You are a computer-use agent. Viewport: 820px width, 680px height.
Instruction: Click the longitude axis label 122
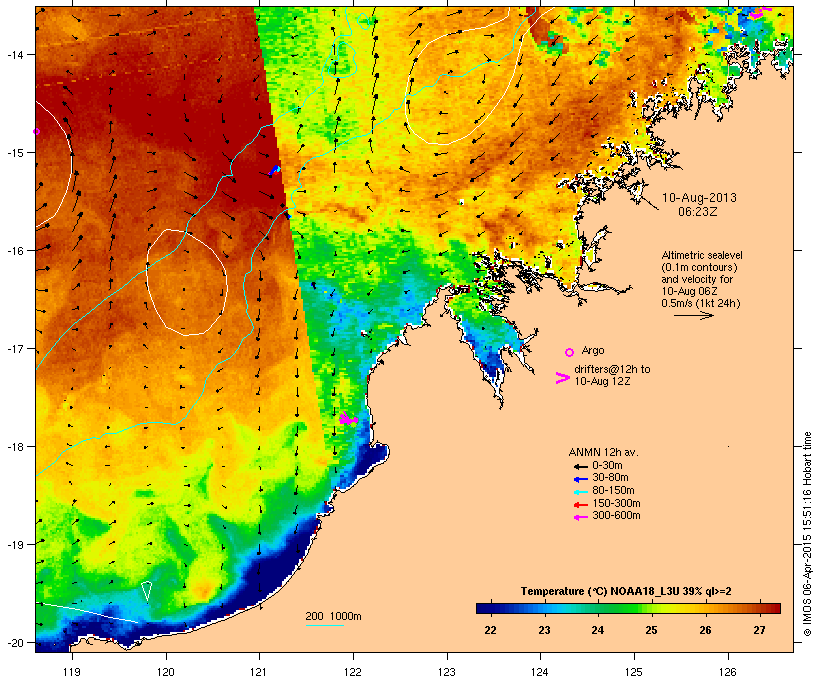pos(353,672)
